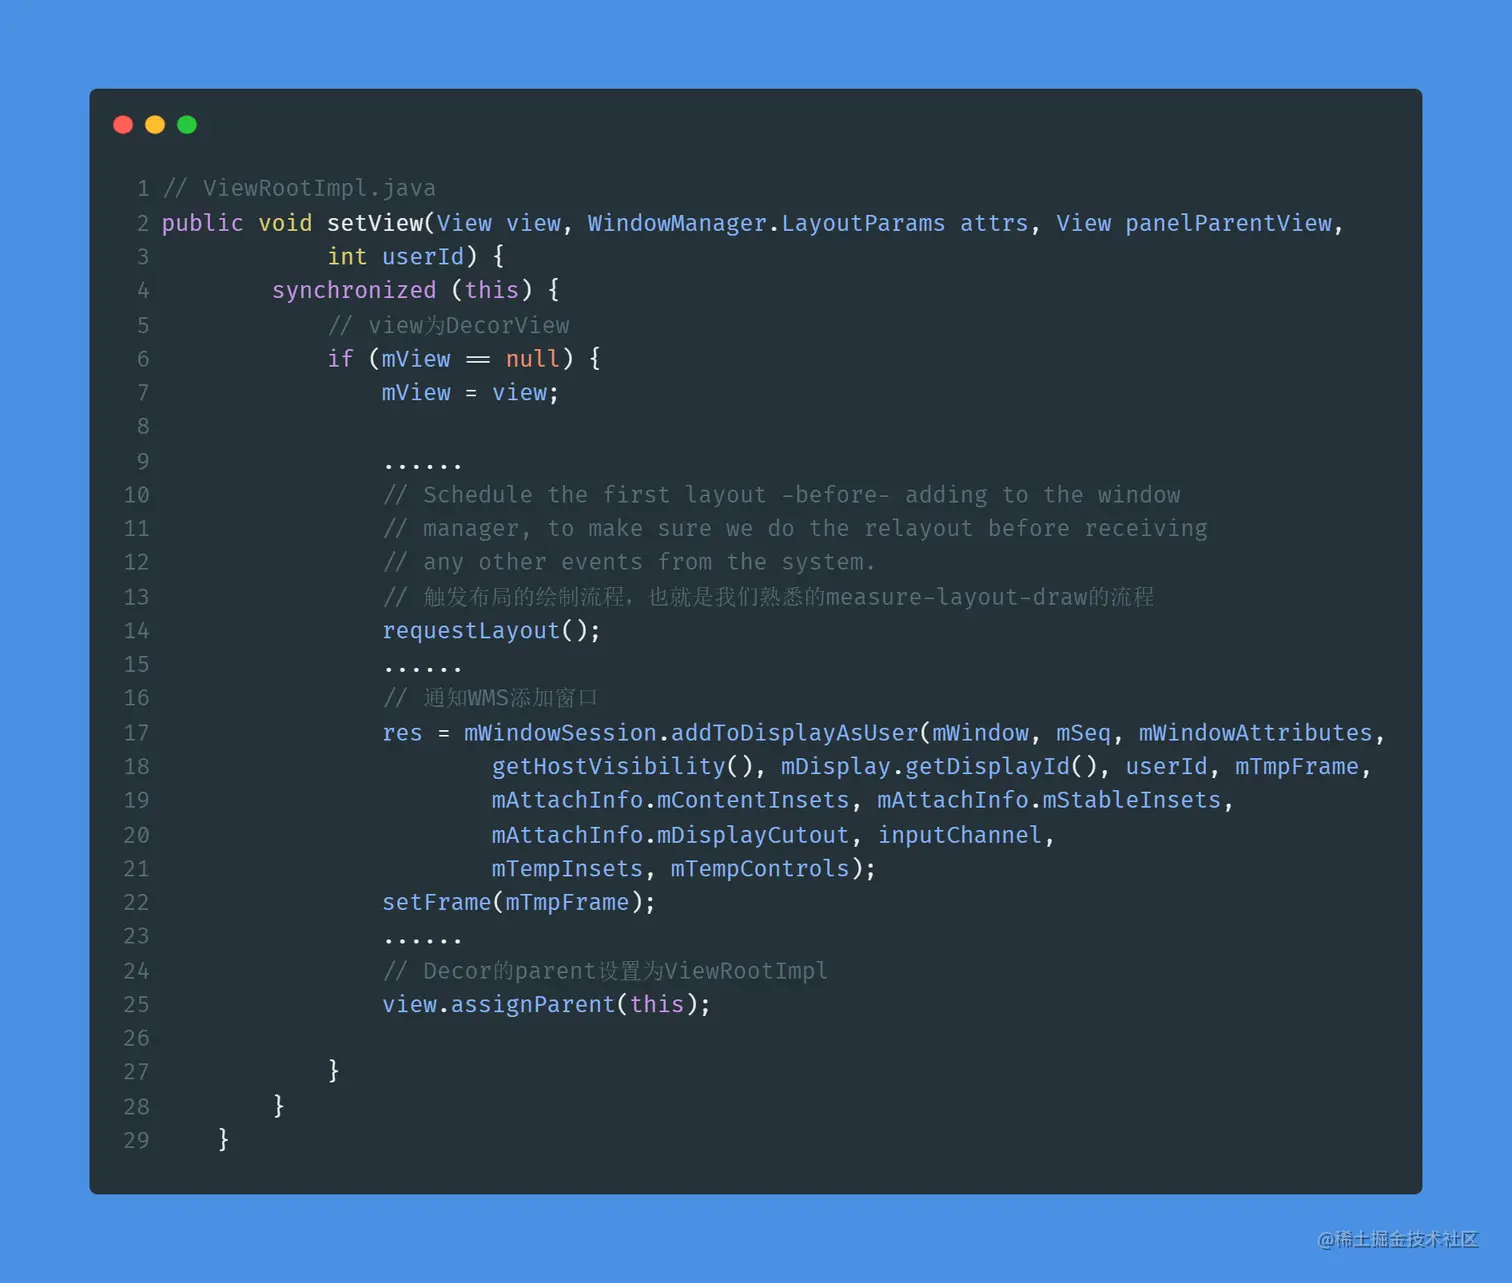Screen dimensions: 1512x1283
Task: Click 'mAttachInfo.mContentInsets' on line 19
Action: (x=670, y=801)
